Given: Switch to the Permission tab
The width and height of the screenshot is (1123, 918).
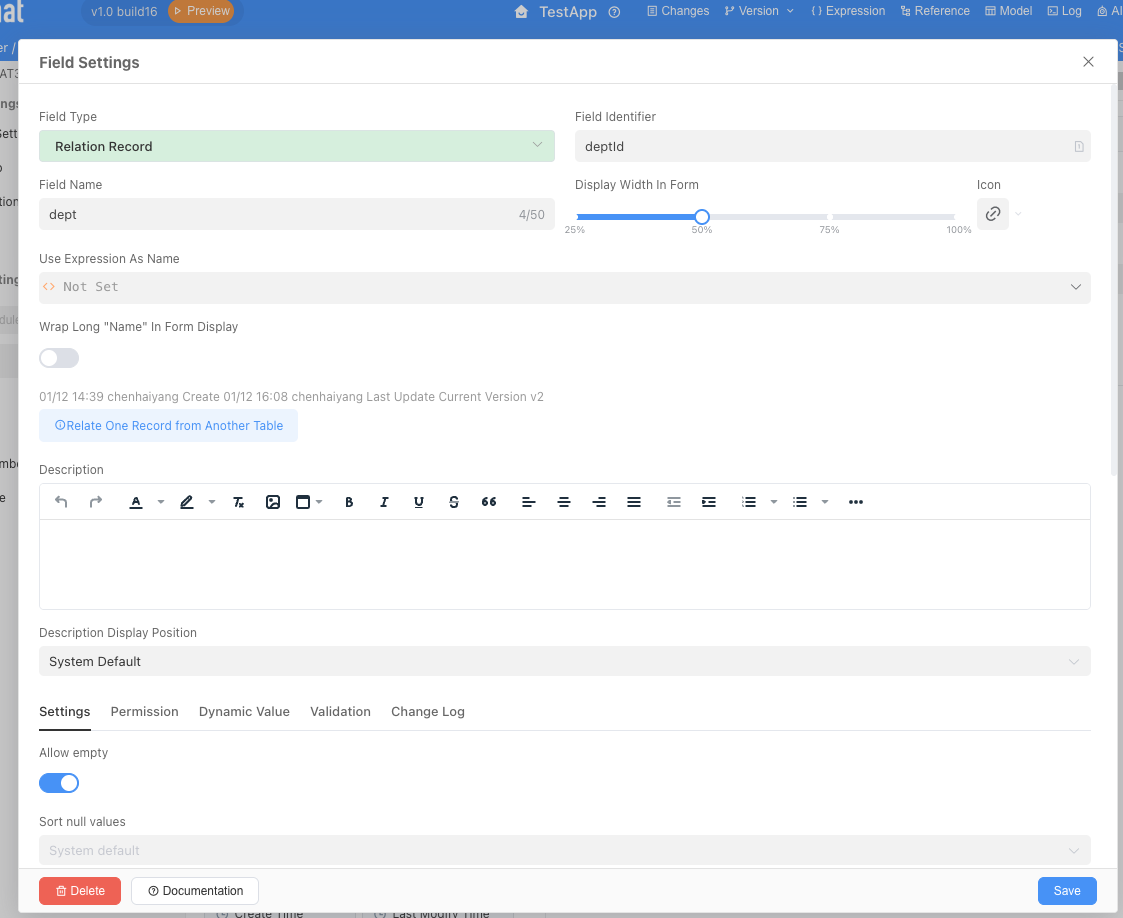Looking at the screenshot, I should (x=144, y=712).
